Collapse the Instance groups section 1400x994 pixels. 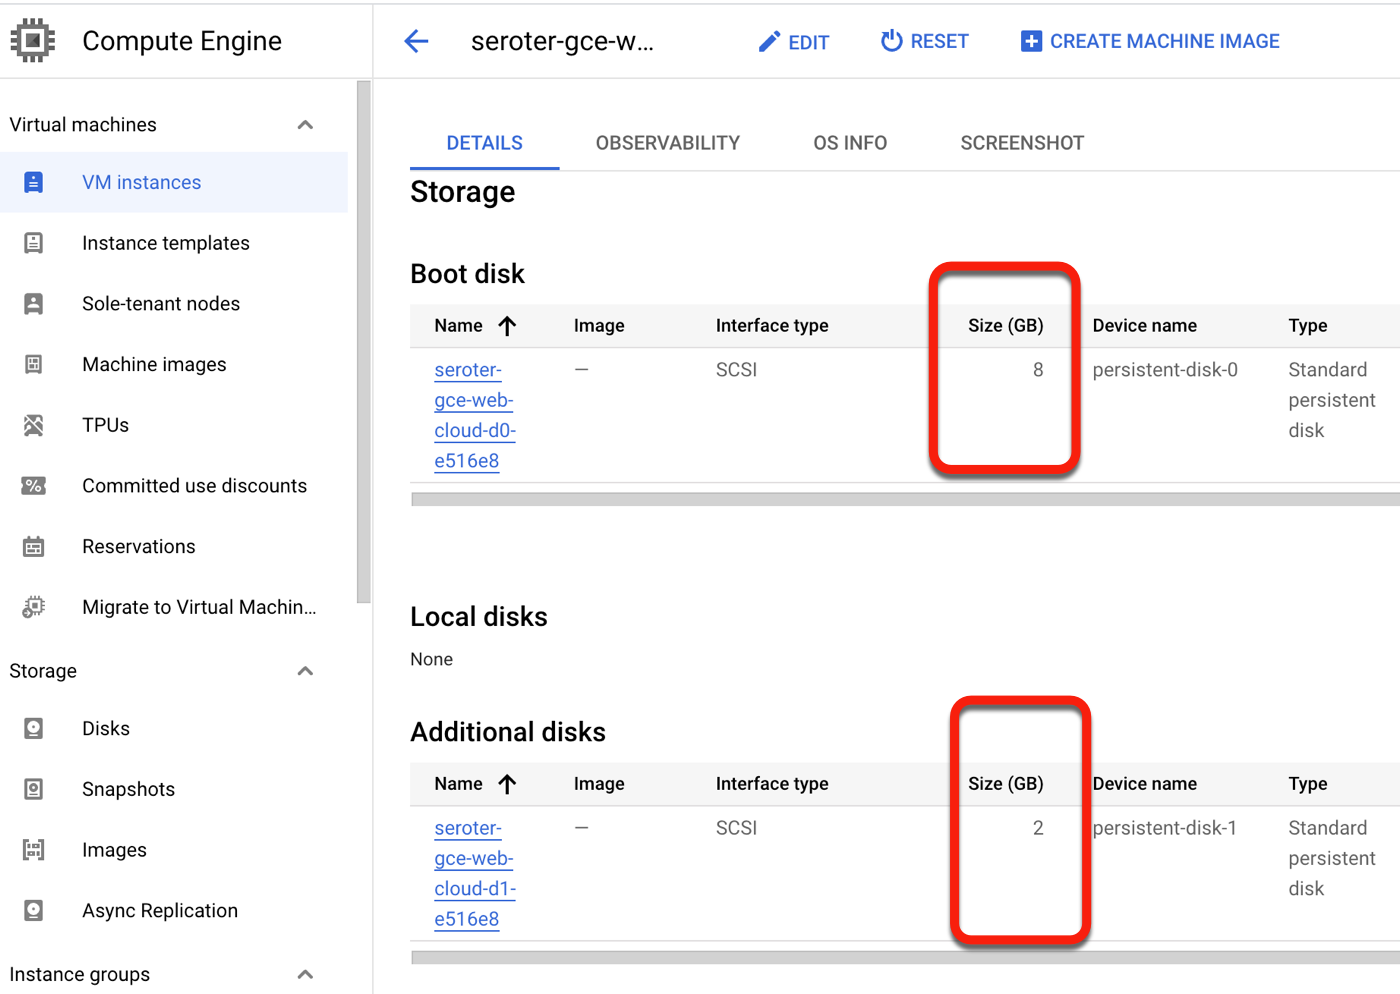[305, 974]
